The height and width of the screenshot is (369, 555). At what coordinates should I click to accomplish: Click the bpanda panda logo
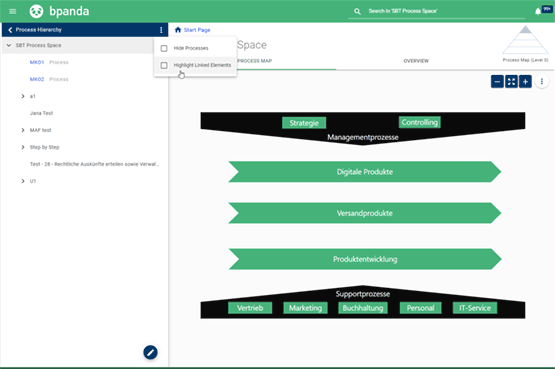point(36,11)
